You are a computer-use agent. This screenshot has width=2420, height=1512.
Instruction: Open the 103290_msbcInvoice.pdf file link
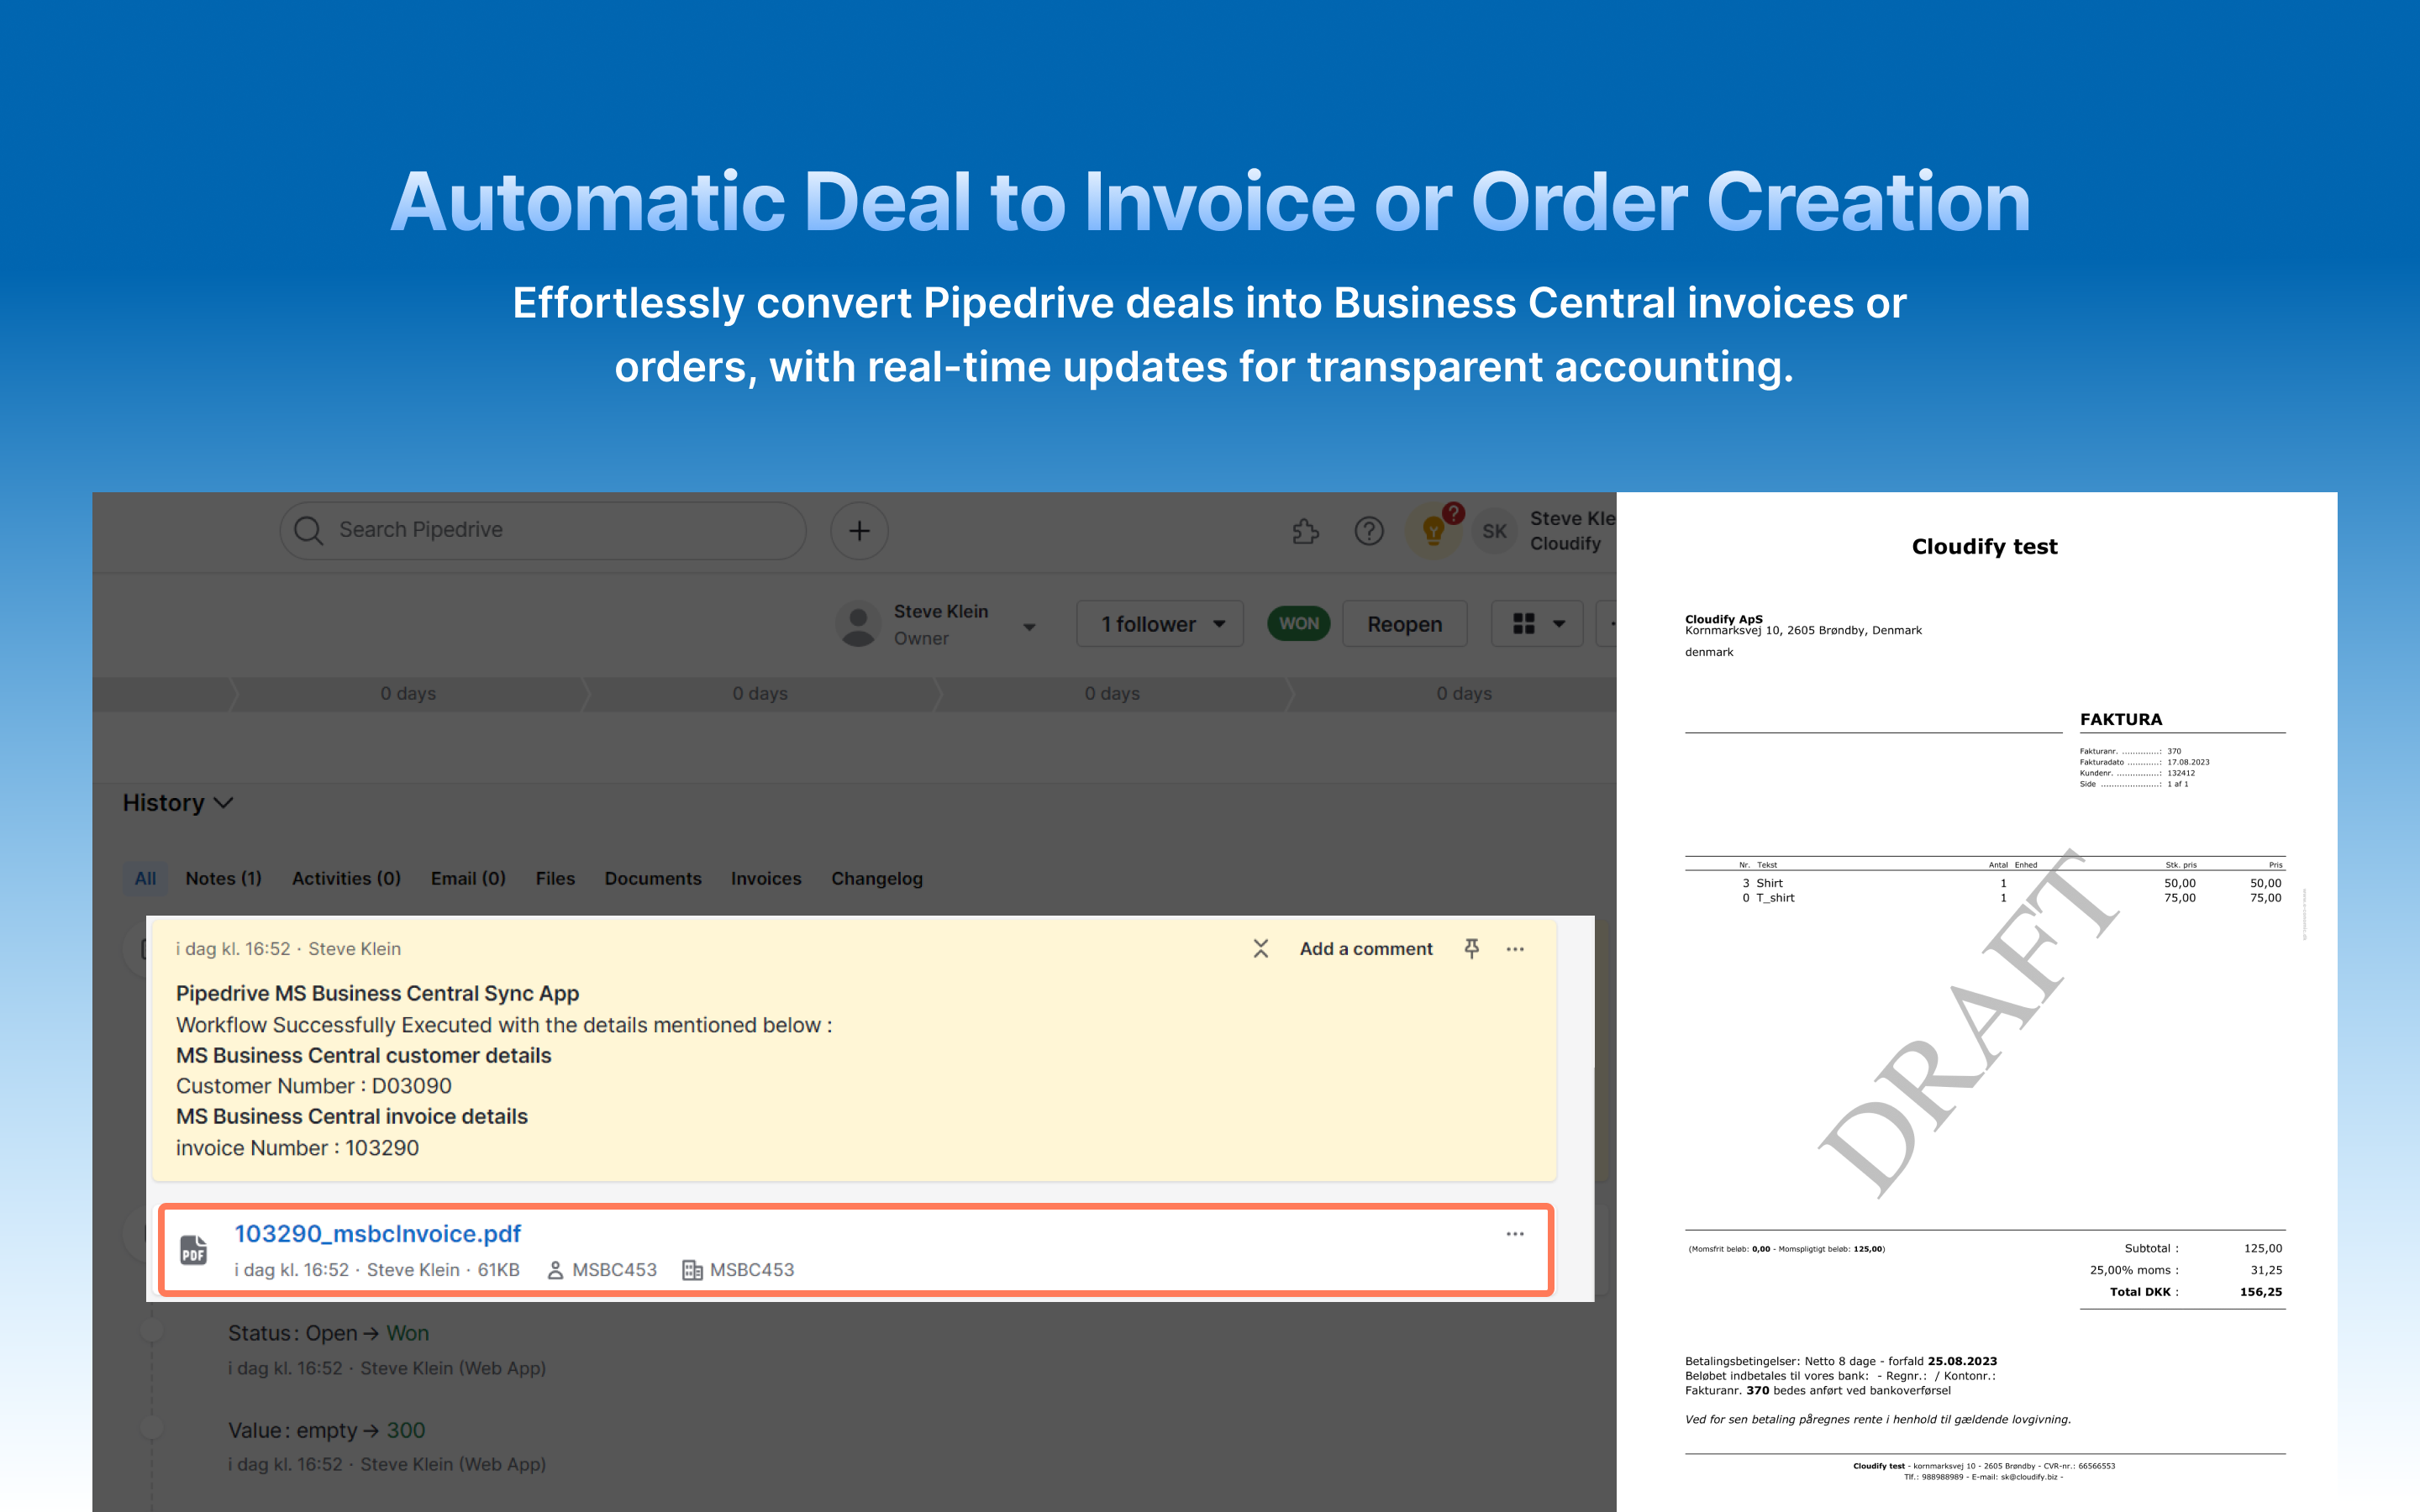pyautogui.click(x=377, y=1233)
